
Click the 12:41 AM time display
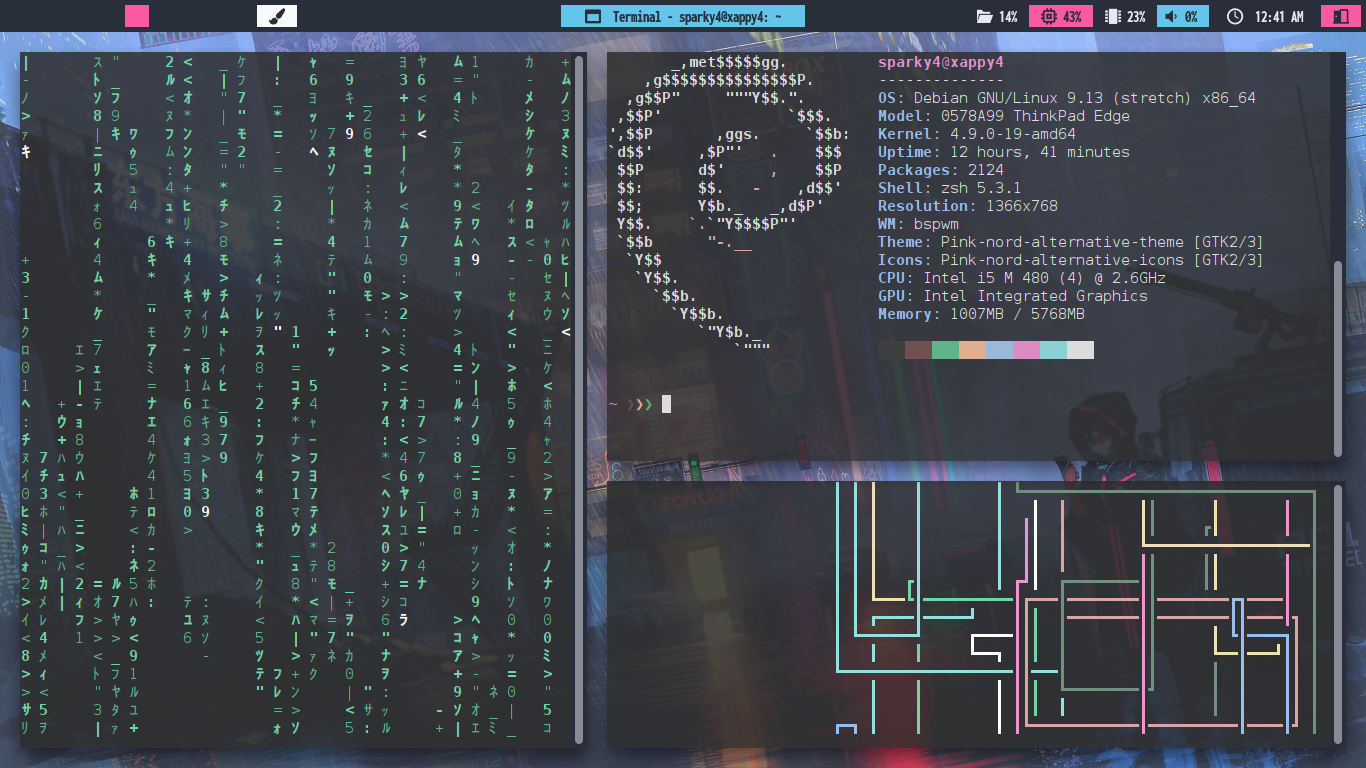point(1278,16)
